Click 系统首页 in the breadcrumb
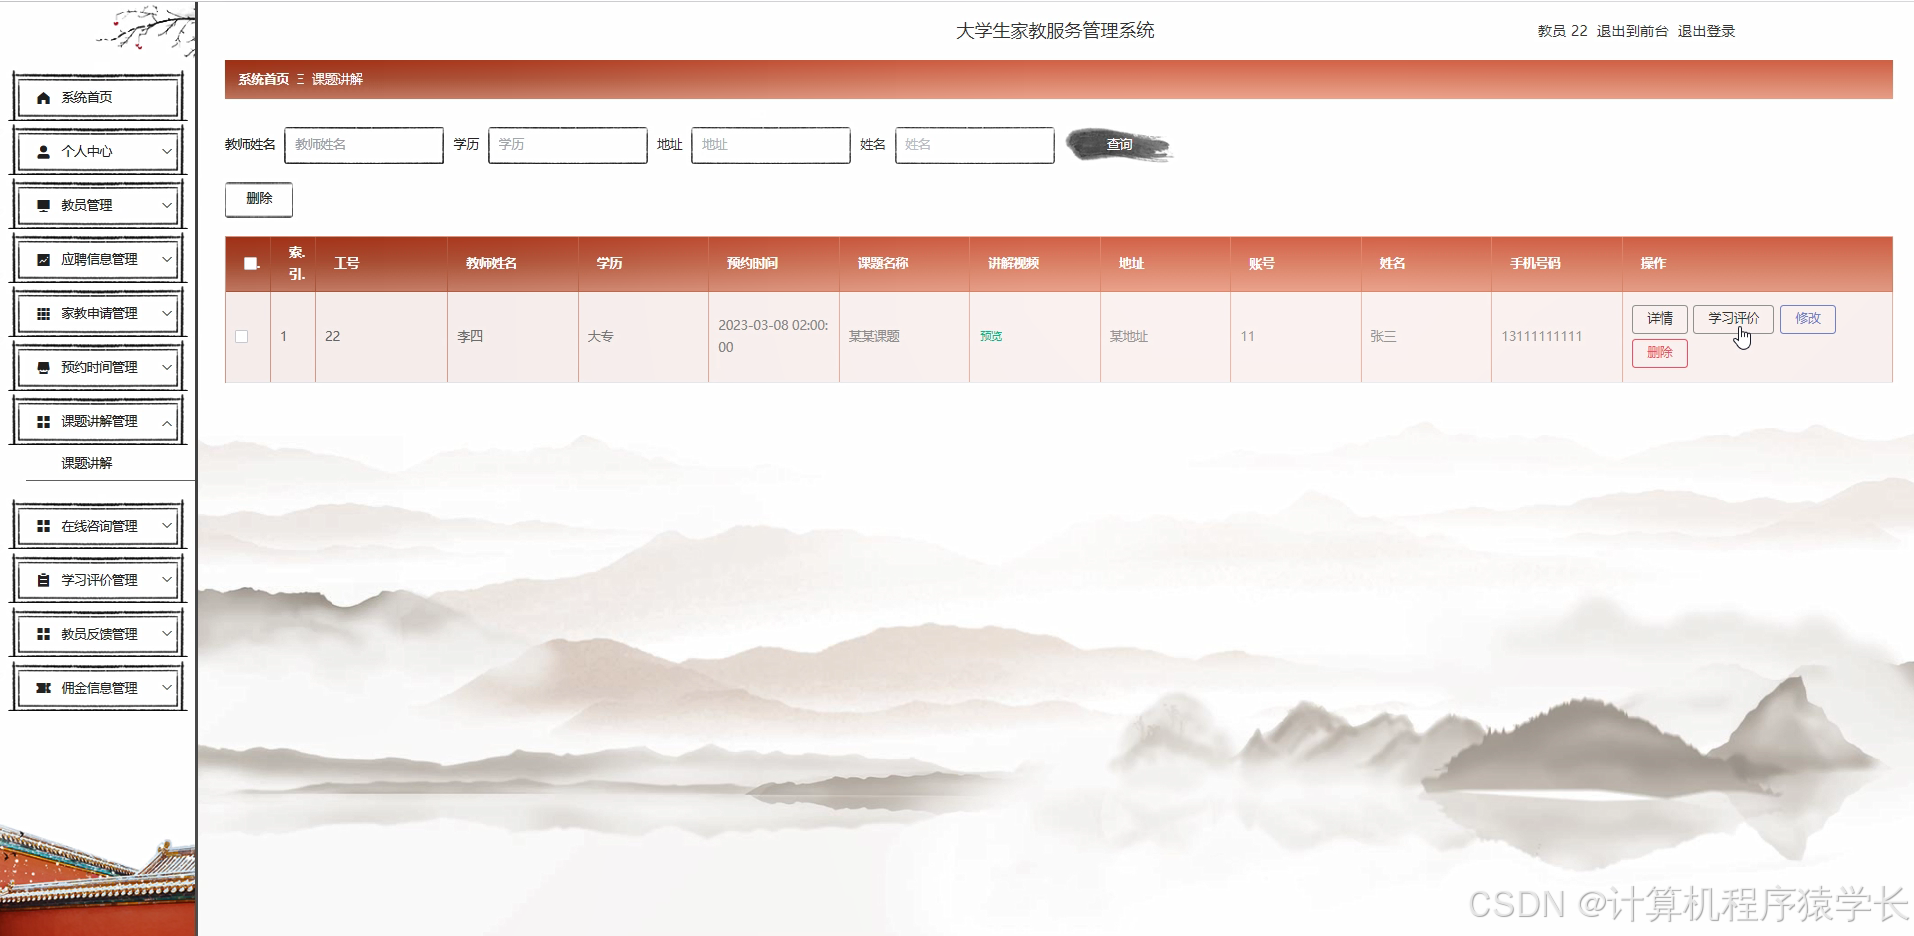 pyautogui.click(x=264, y=80)
